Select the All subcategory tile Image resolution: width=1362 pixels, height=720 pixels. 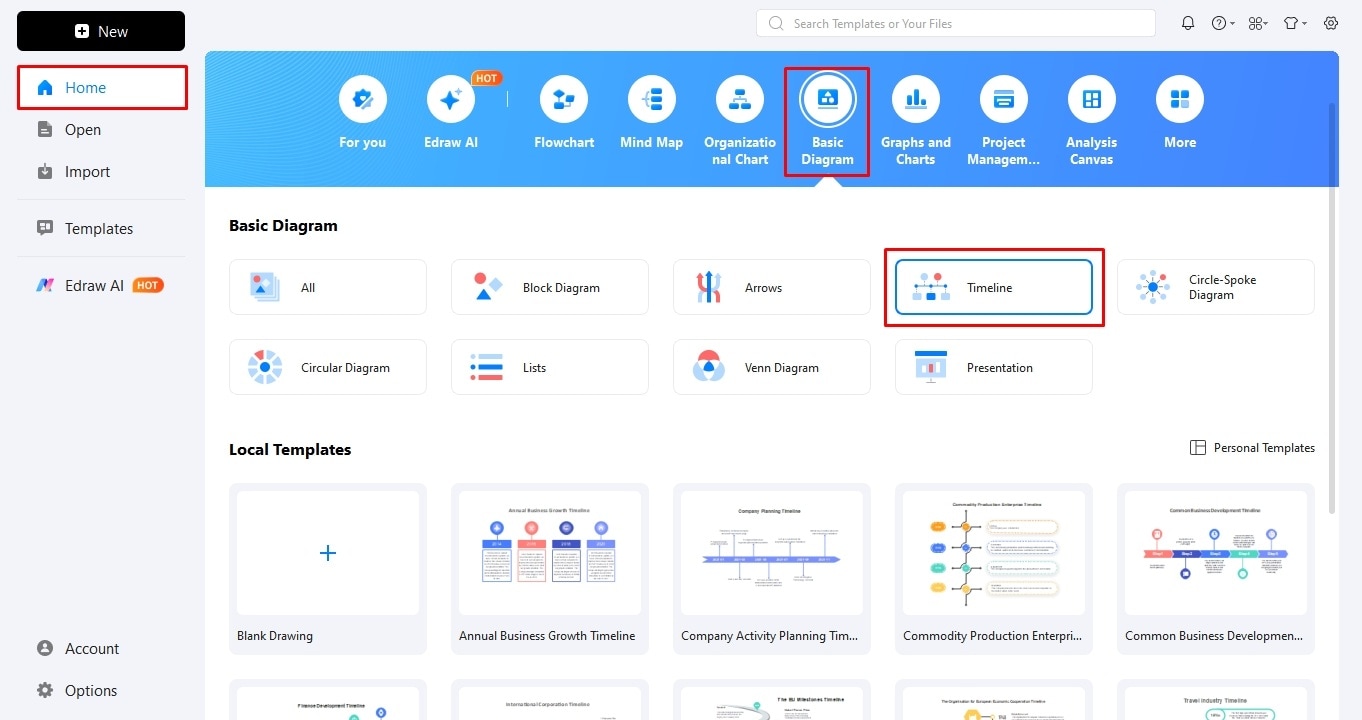328,287
